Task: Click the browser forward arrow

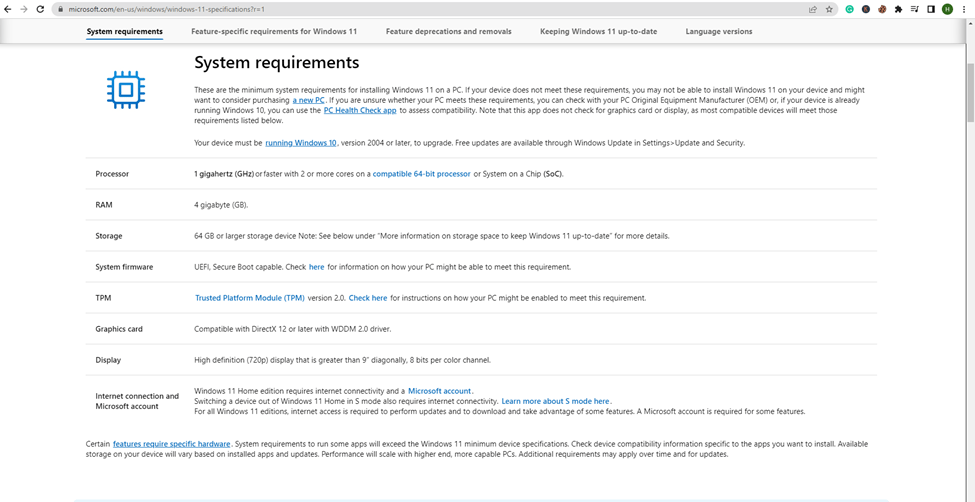Action: coord(24,9)
